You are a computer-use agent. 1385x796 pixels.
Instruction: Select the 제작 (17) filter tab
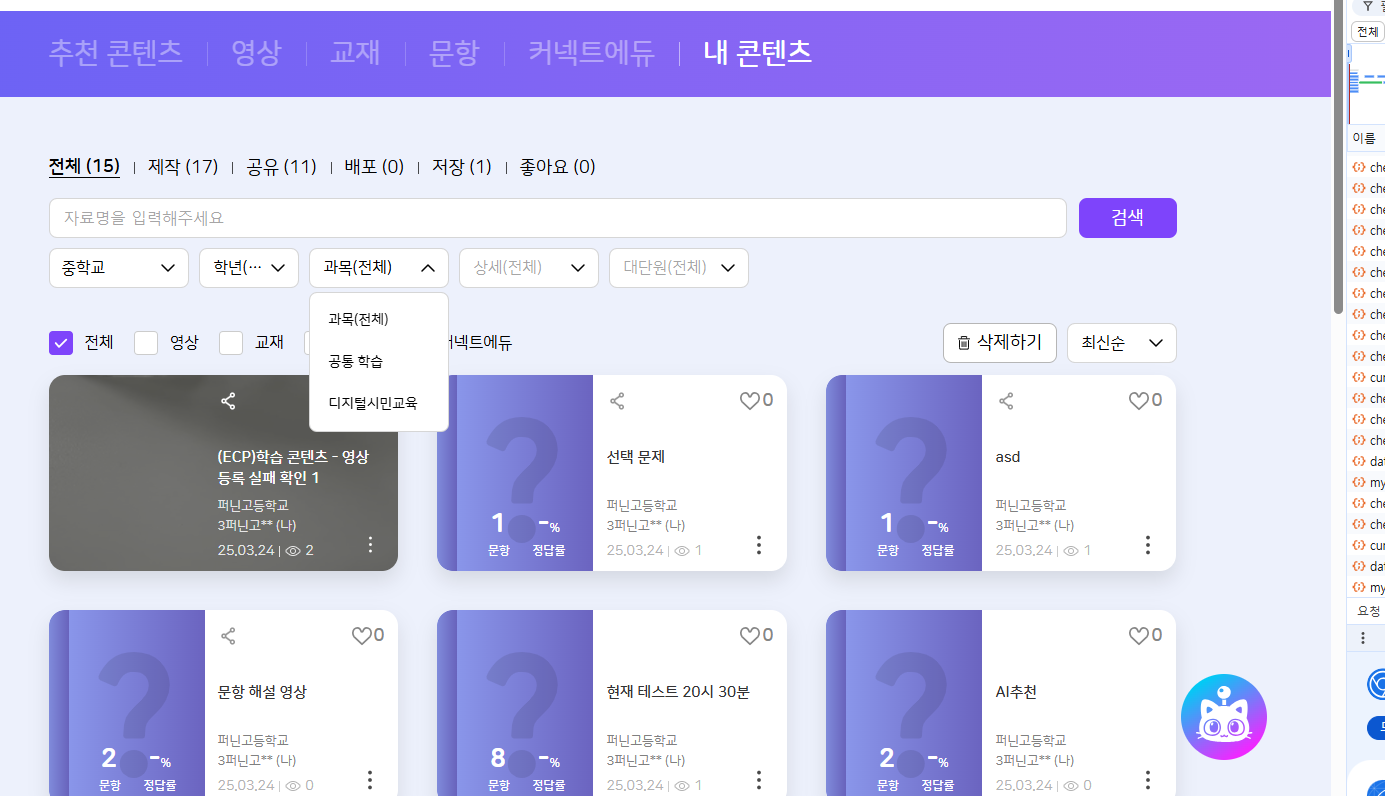[x=182, y=167]
